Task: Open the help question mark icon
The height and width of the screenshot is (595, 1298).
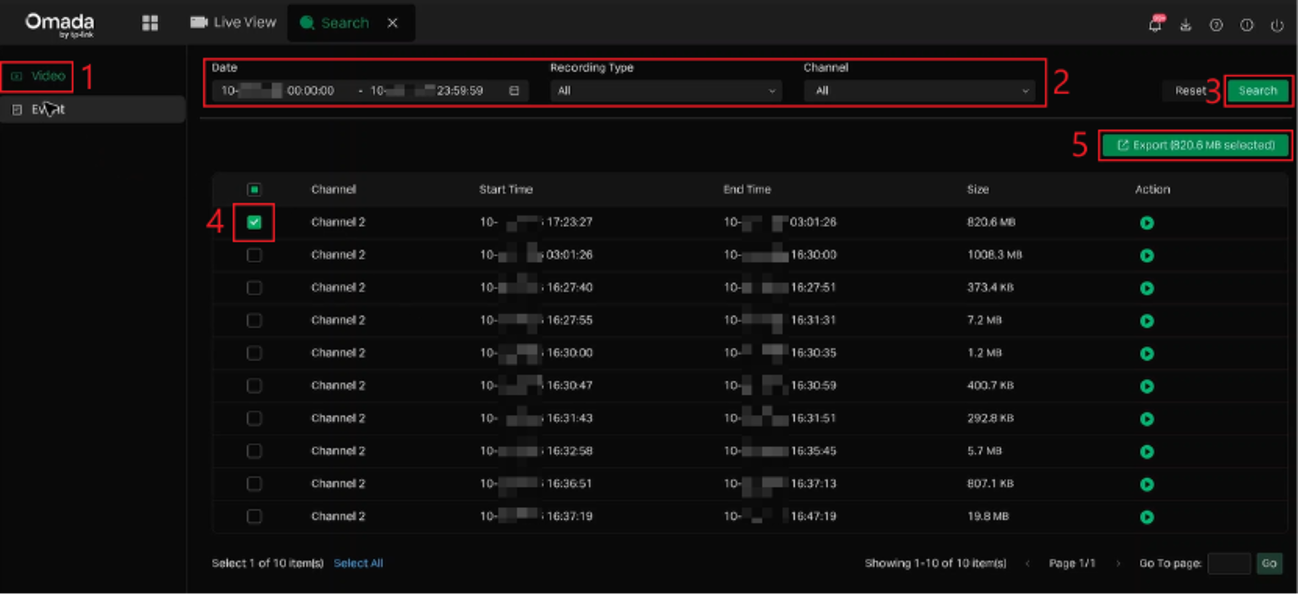Action: click(1216, 25)
